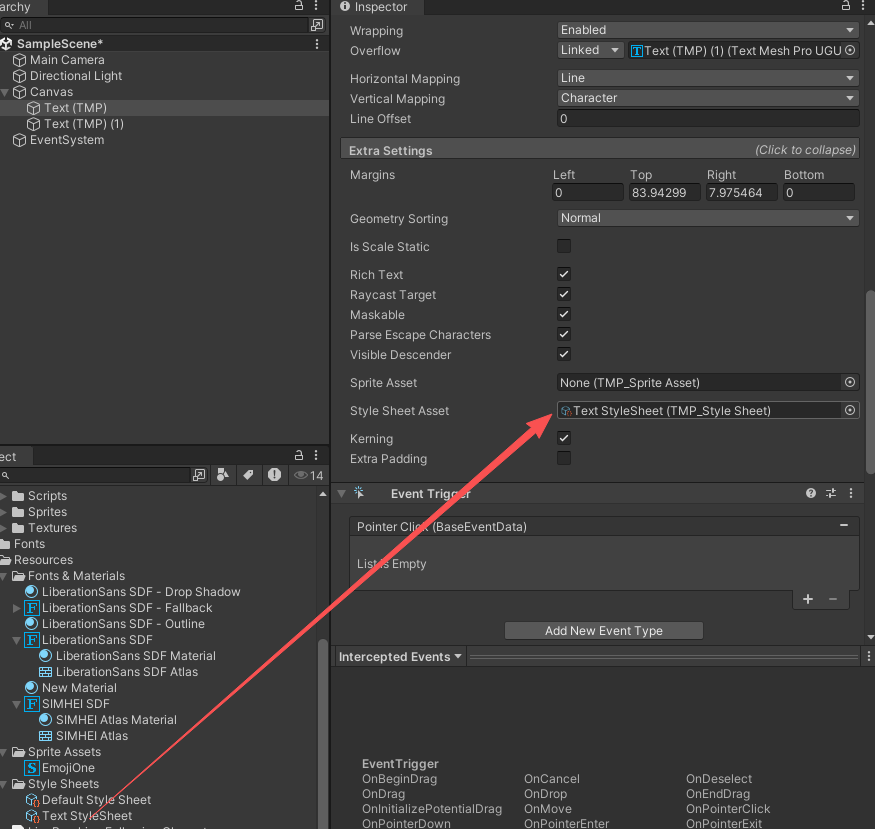
Task: Open Overflow mode dropdown
Action: coord(590,50)
